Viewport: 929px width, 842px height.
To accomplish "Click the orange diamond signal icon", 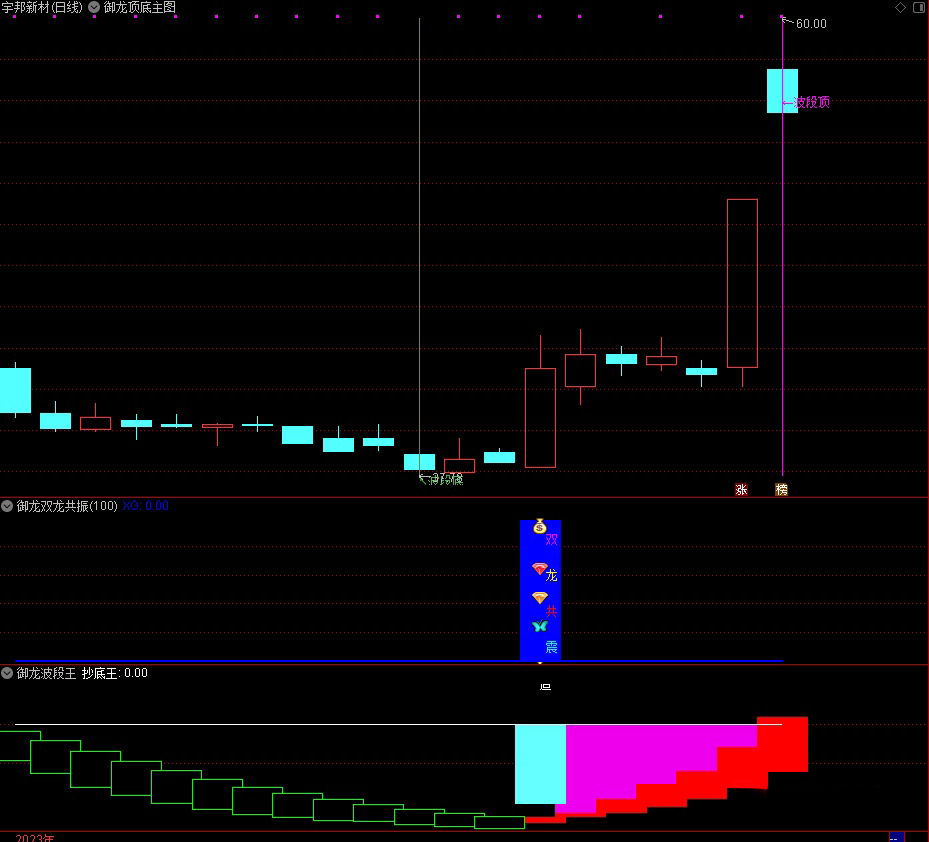I will point(540,598).
